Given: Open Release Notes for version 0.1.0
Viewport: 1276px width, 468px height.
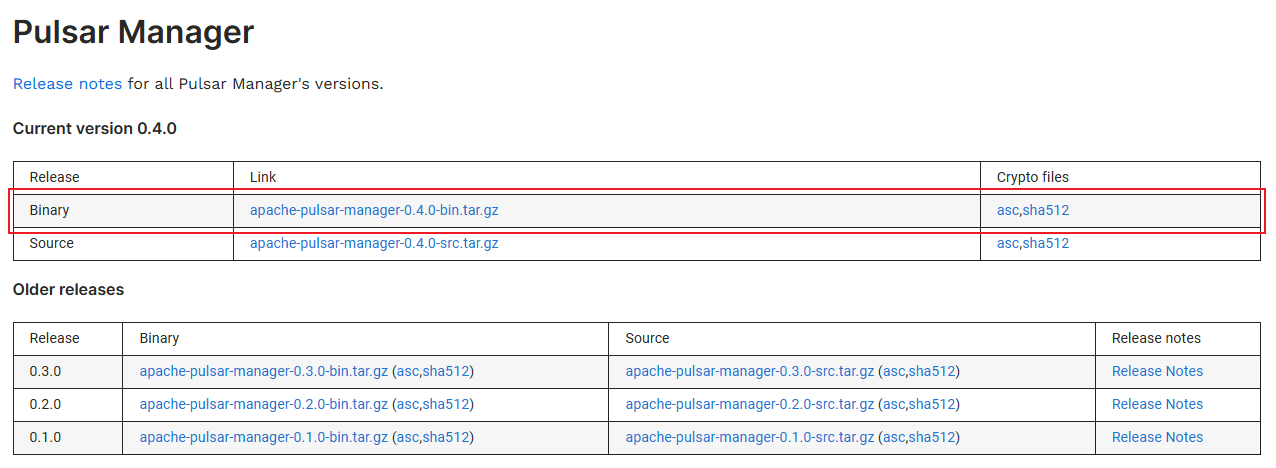Looking at the screenshot, I should coord(1157,437).
